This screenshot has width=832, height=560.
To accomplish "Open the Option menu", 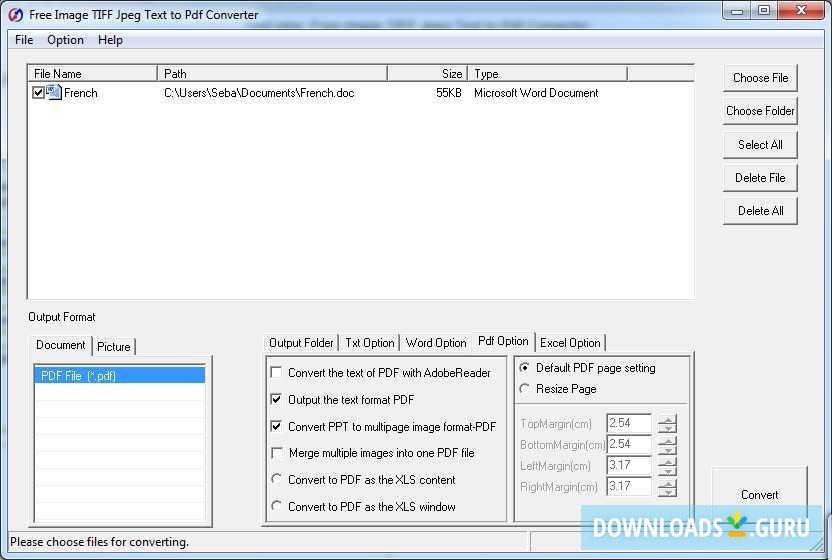I will (x=65, y=40).
